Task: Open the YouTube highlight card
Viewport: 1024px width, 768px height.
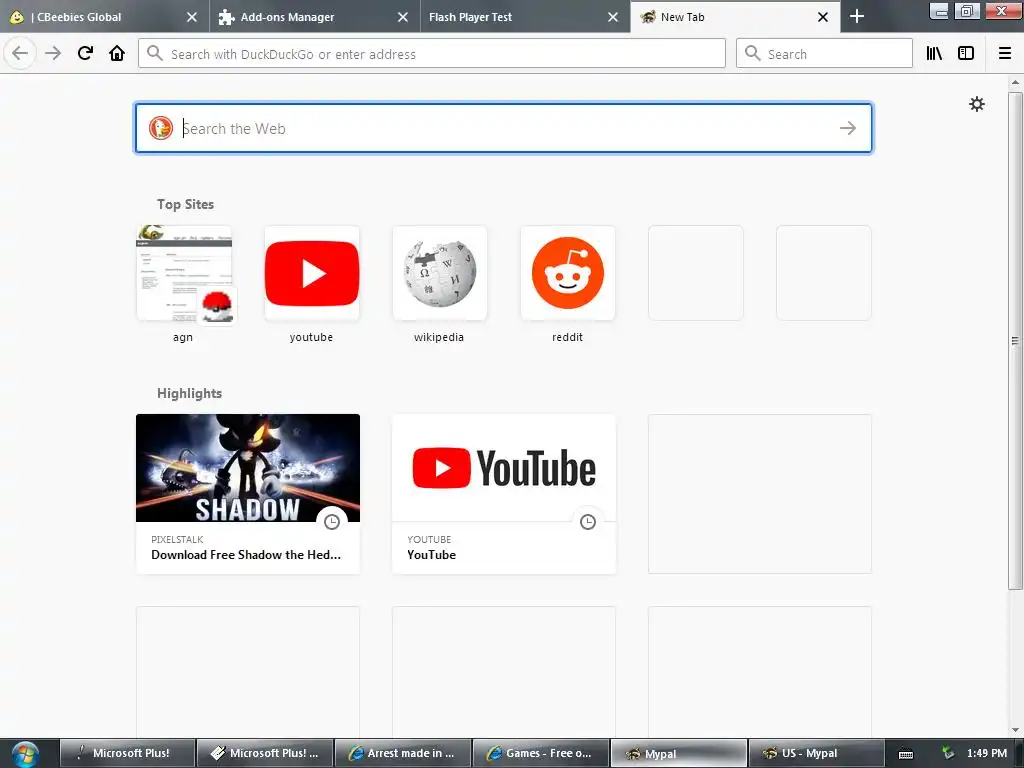Action: tap(504, 494)
